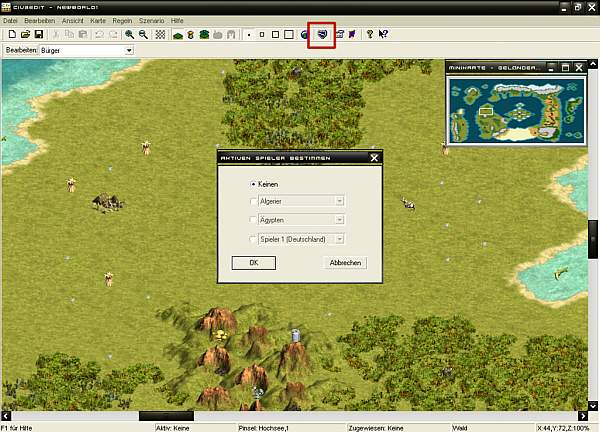Create a new map file
This screenshot has width=600, height=432.
point(12,34)
